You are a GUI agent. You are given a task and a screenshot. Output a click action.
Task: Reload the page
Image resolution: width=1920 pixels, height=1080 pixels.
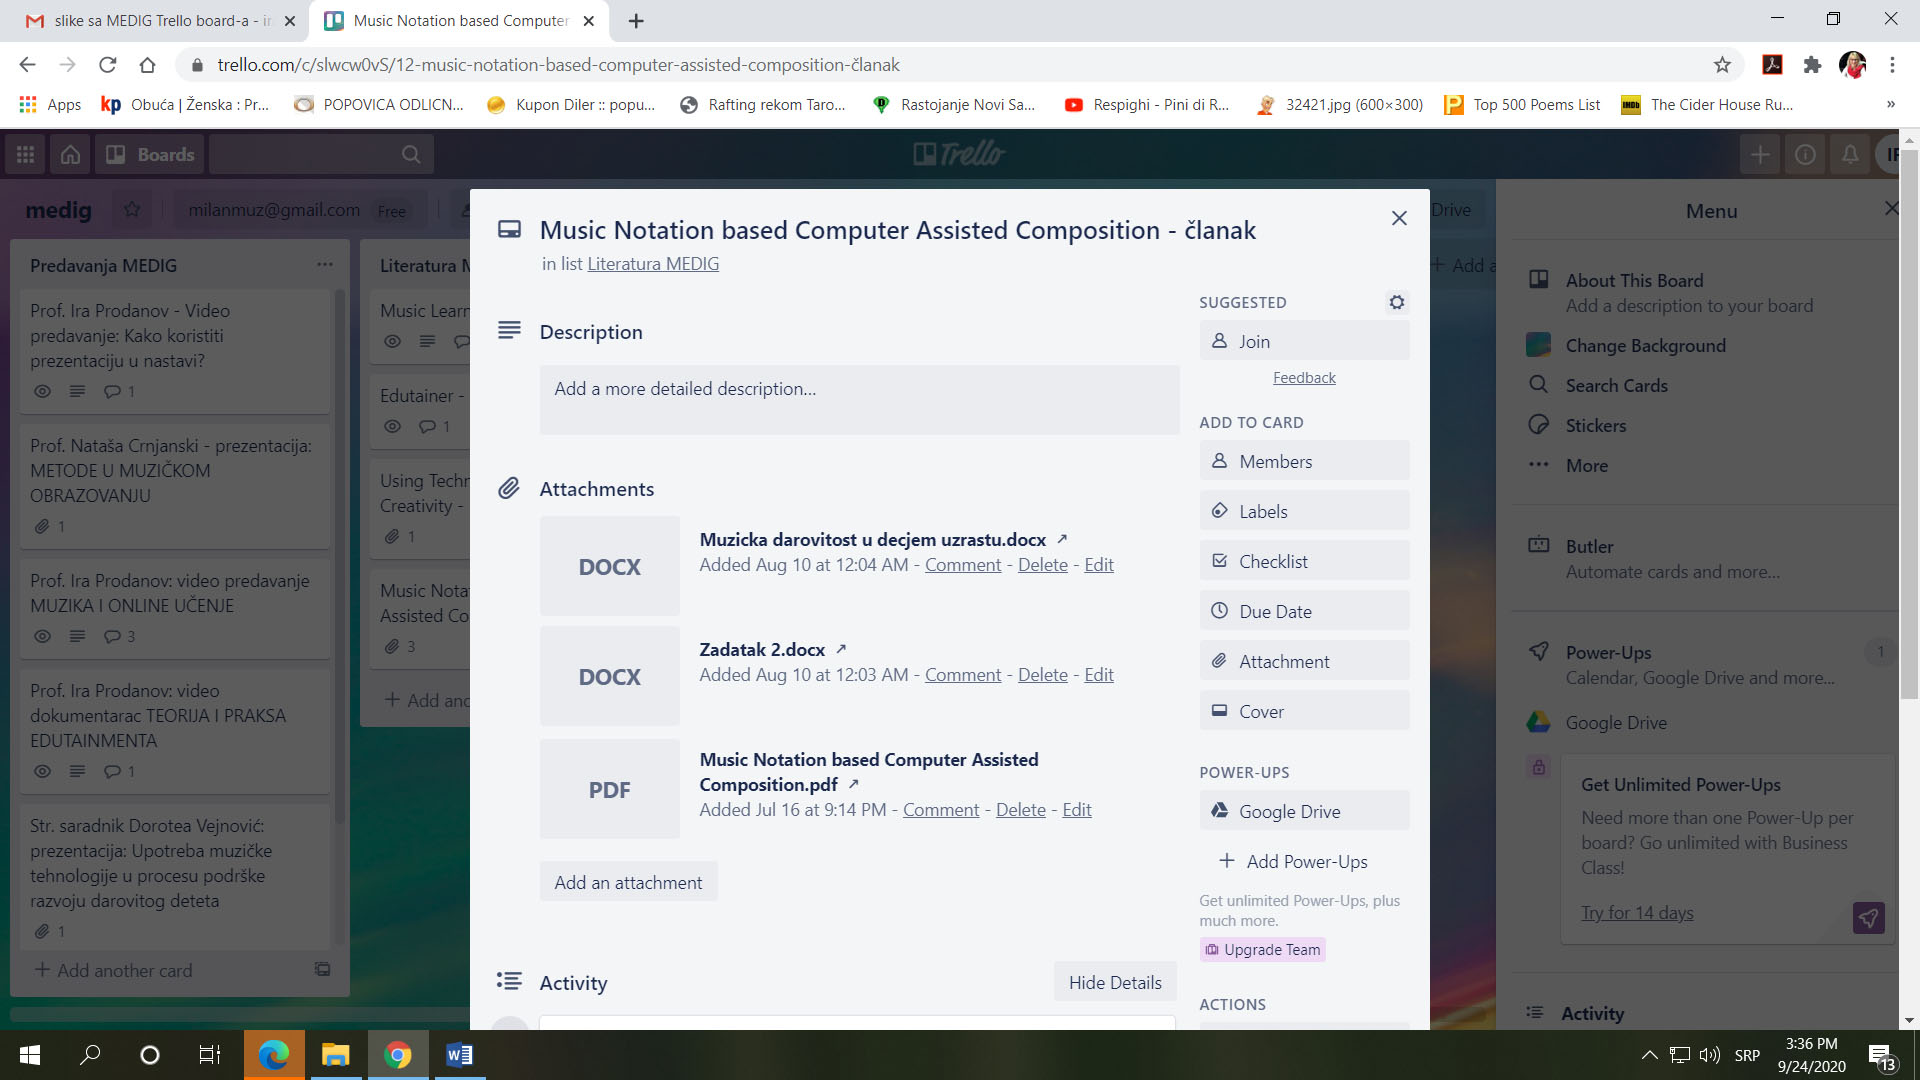coord(107,65)
